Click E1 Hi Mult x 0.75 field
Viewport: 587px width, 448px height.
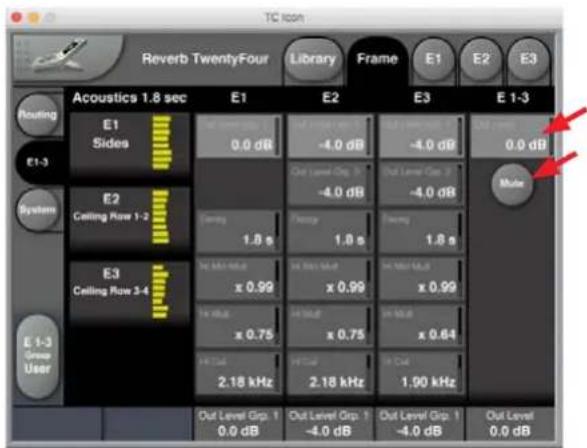point(238,326)
